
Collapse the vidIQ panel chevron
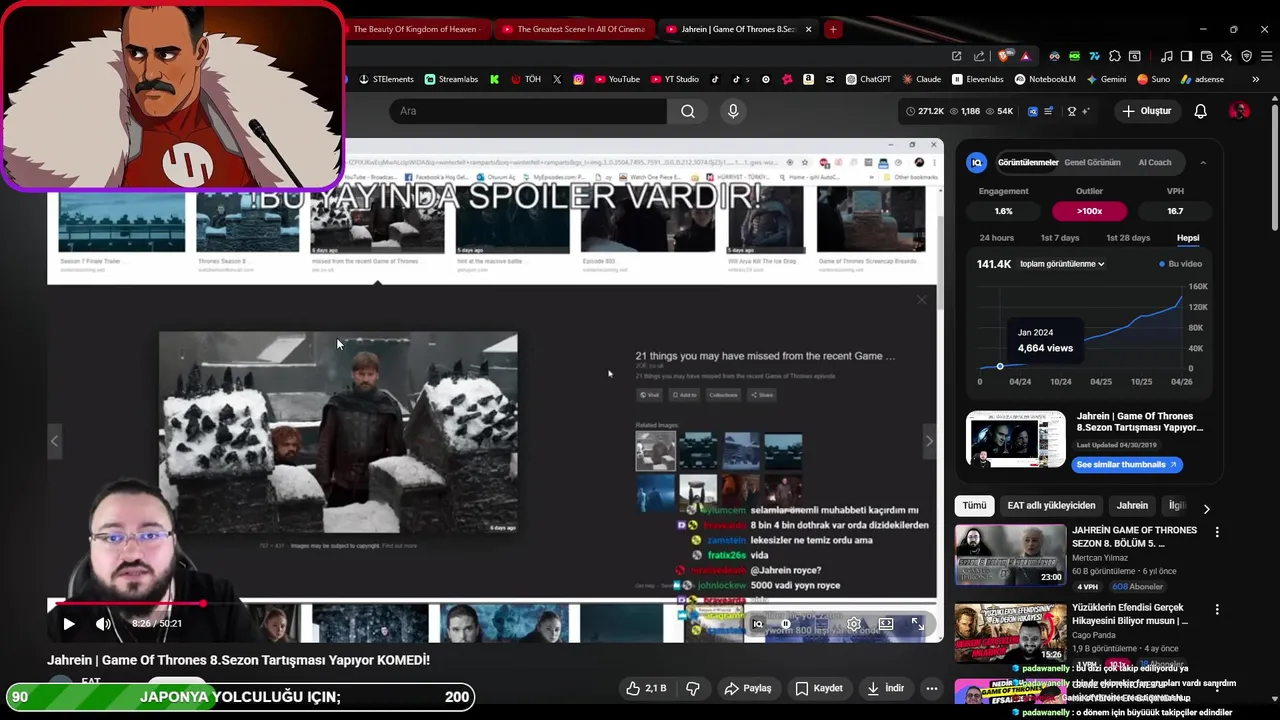[x=1203, y=162]
